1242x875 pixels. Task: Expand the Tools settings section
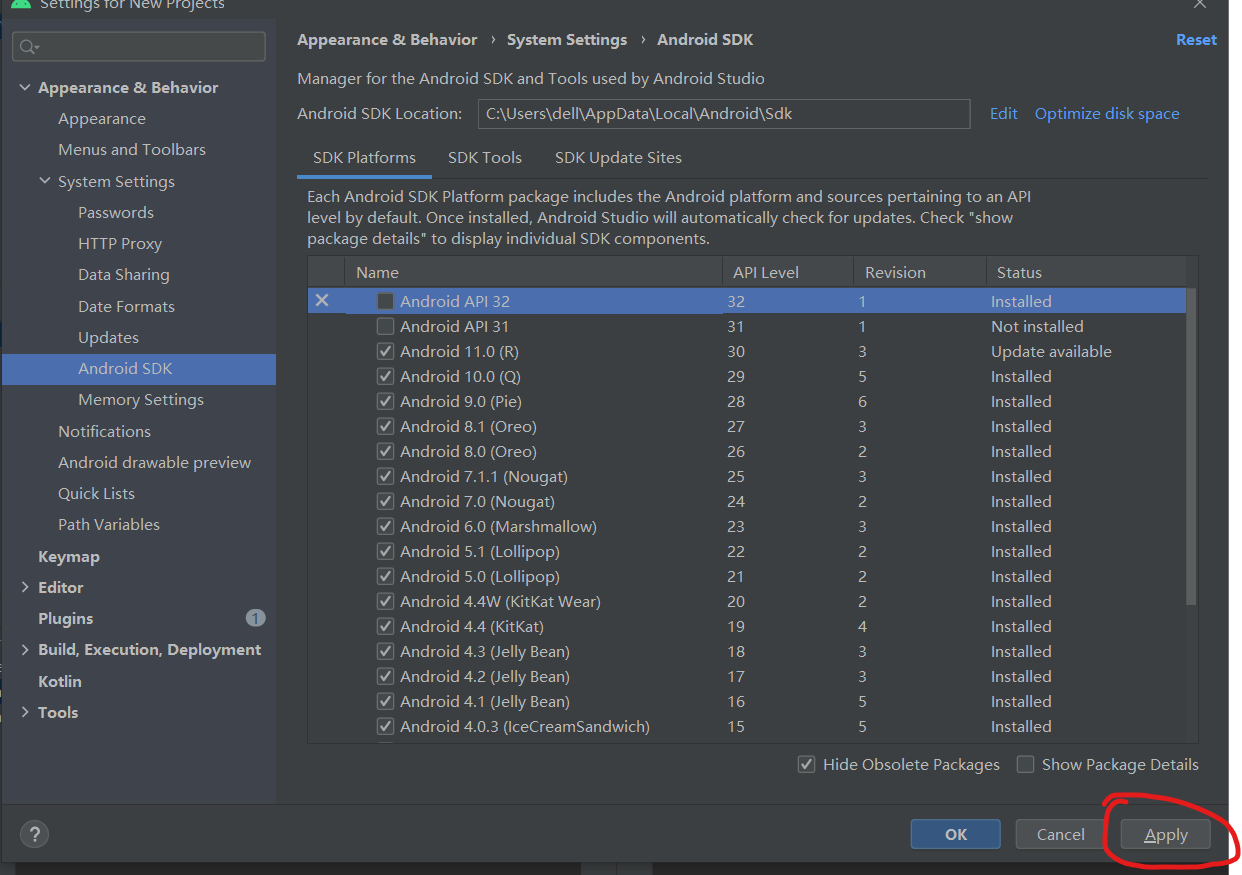point(24,712)
